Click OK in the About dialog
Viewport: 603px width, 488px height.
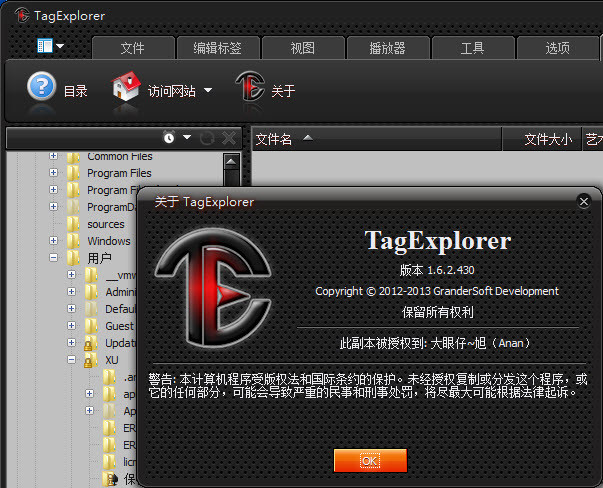tap(370, 460)
